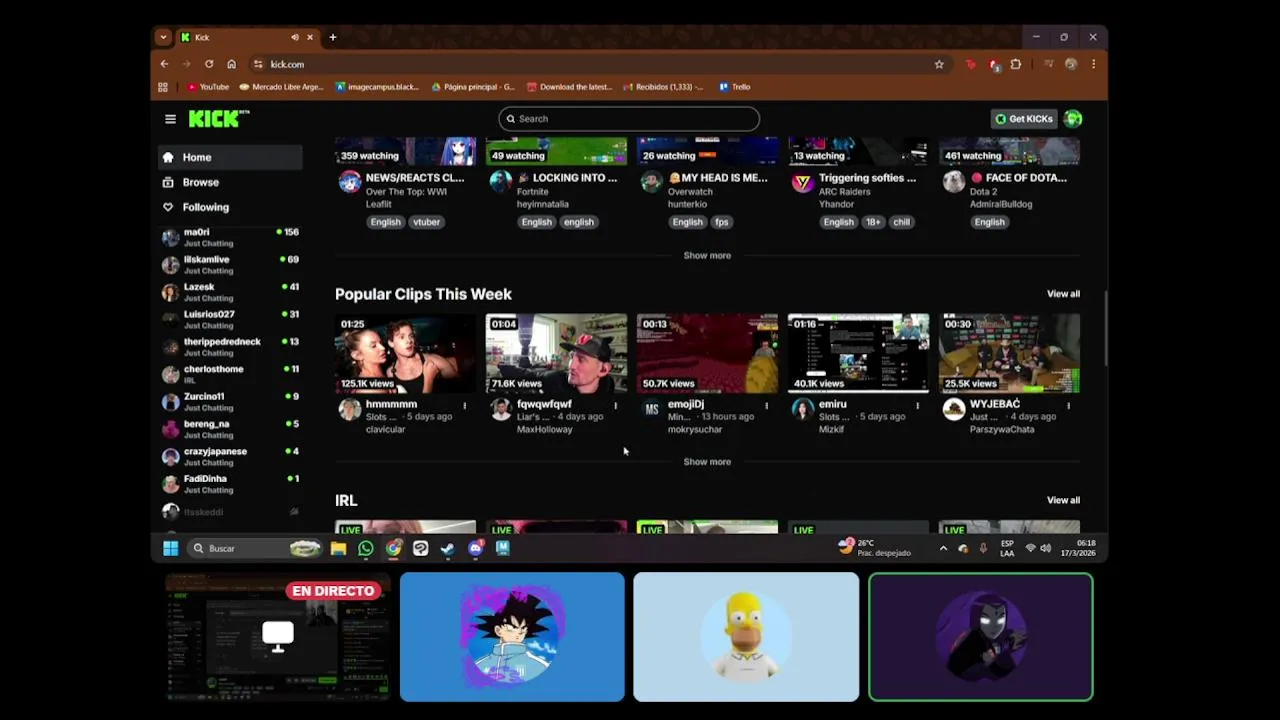Reload the kick.com page
This screenshot has height=720, width=1280.
(x=209, y=64)
